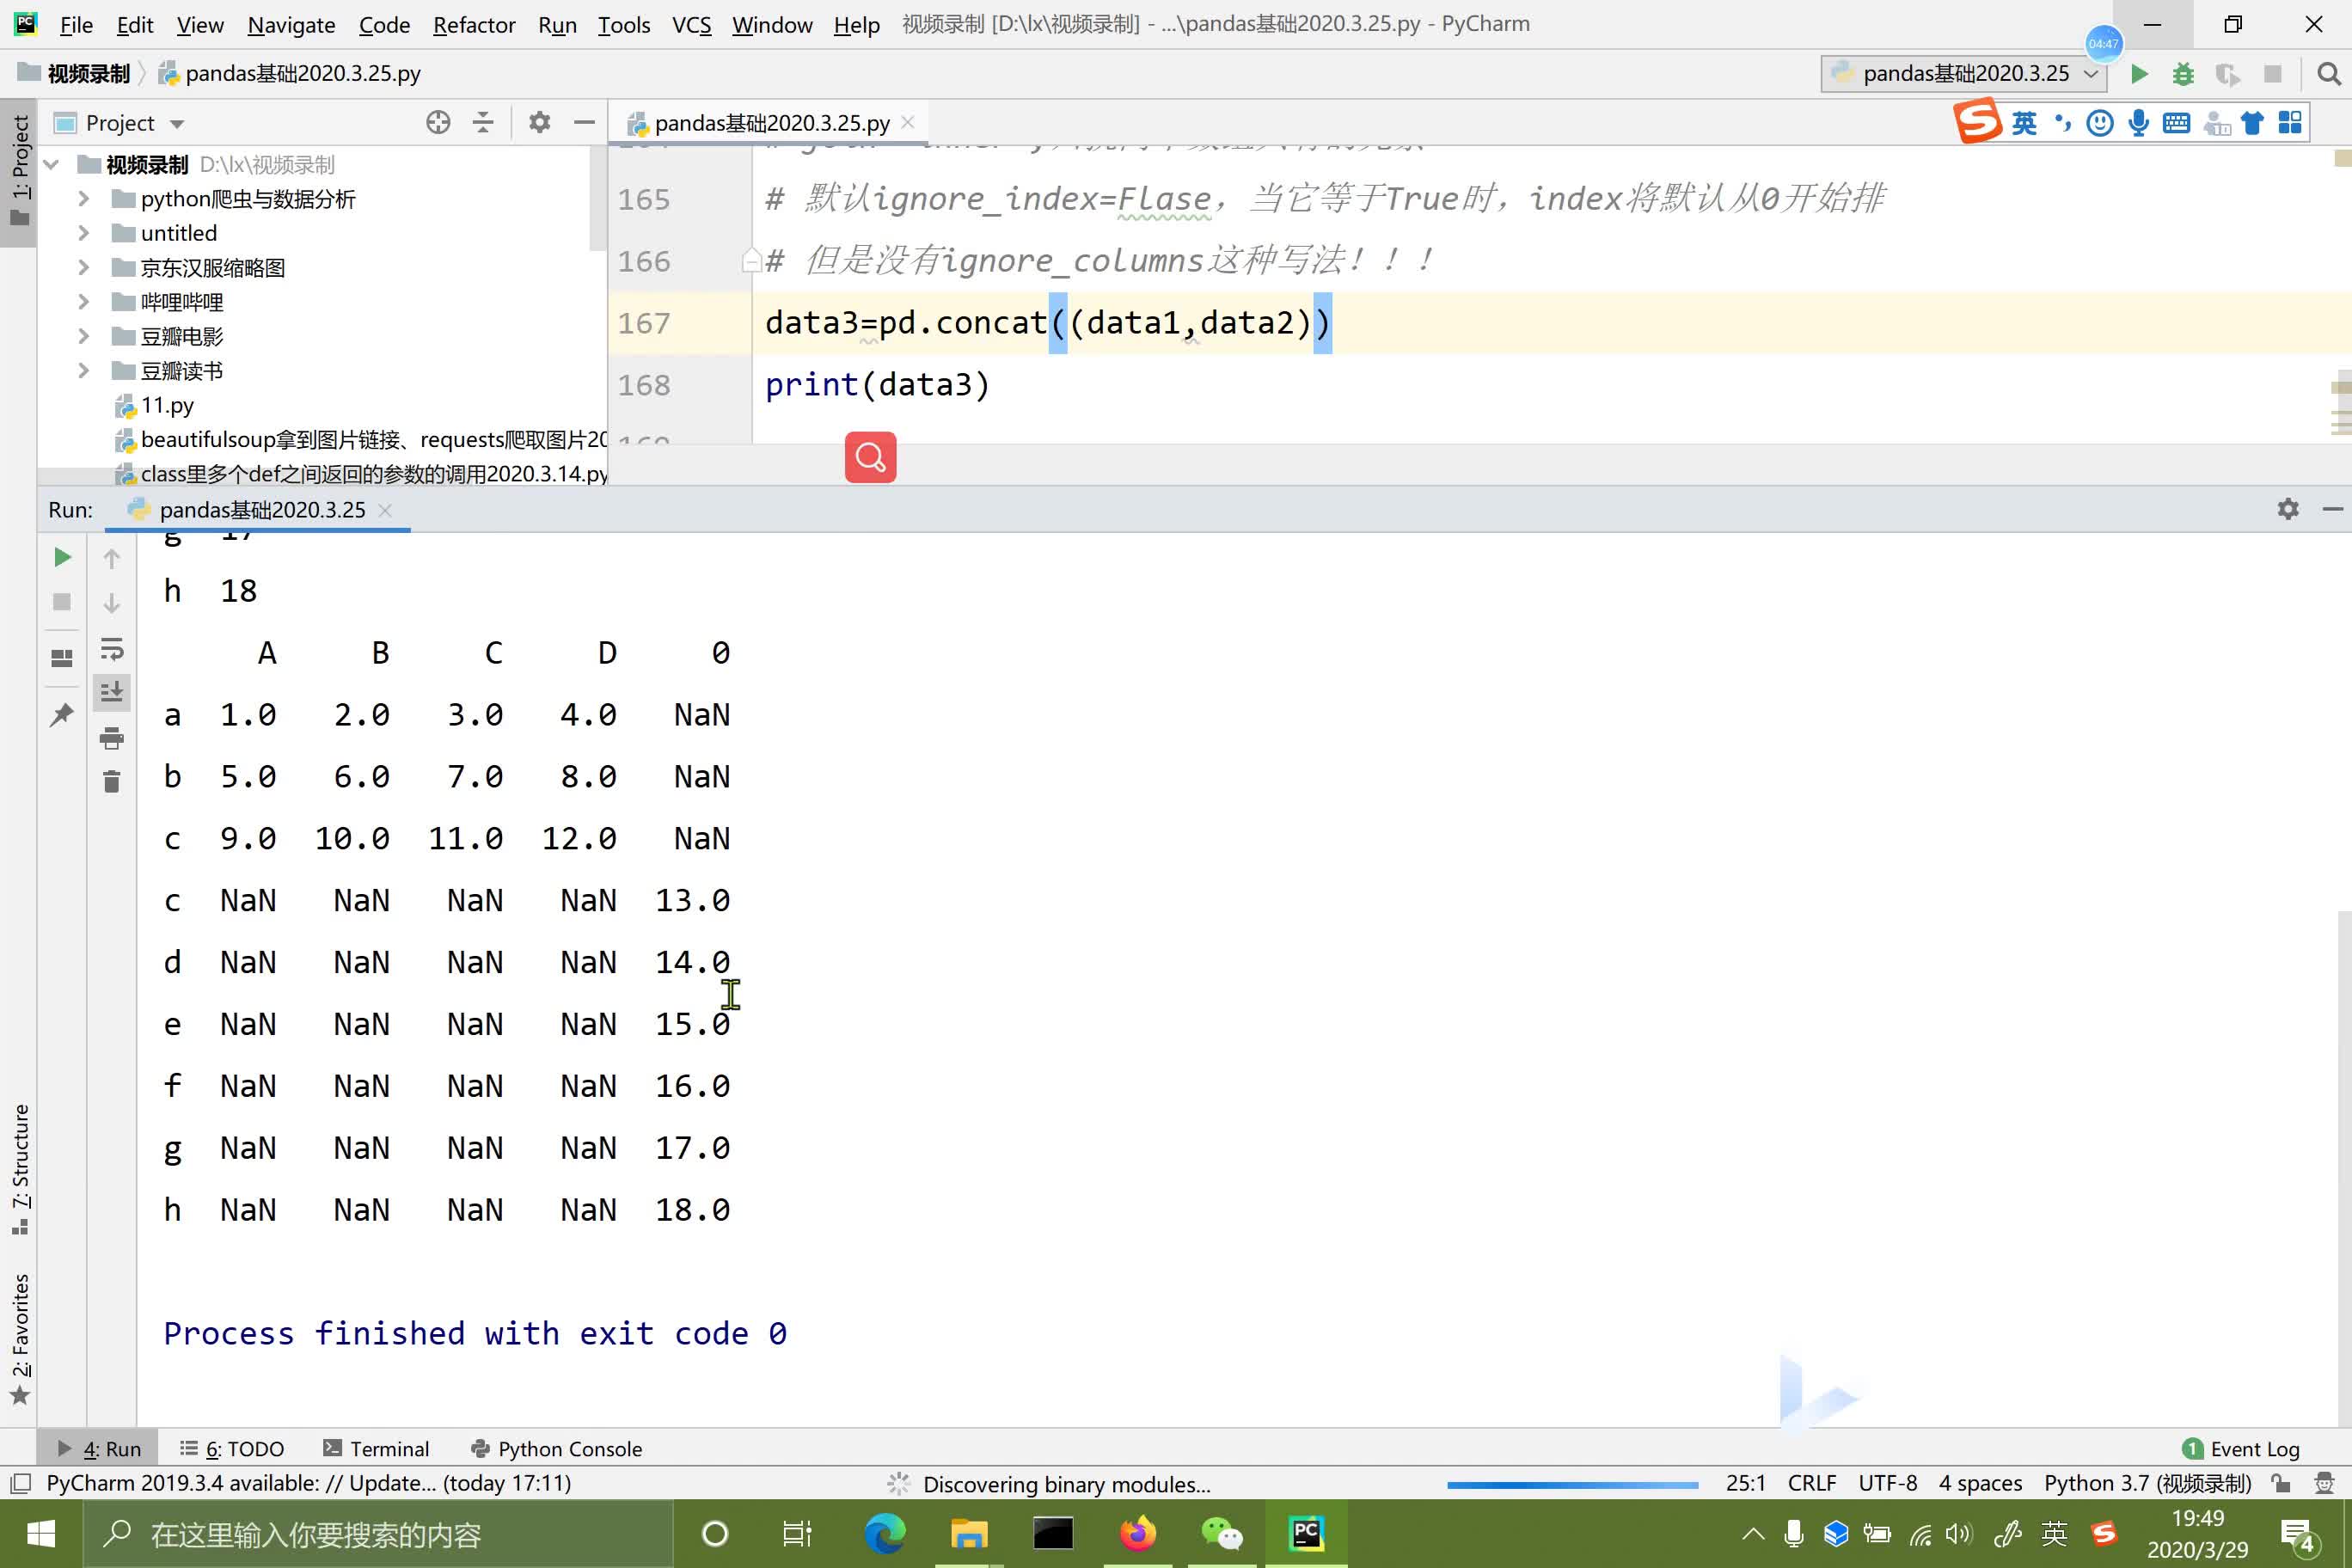Toggle pin tab in Run panel
The height and width of the screenshot is (1568, 2352).
click(x=62, y=714)
